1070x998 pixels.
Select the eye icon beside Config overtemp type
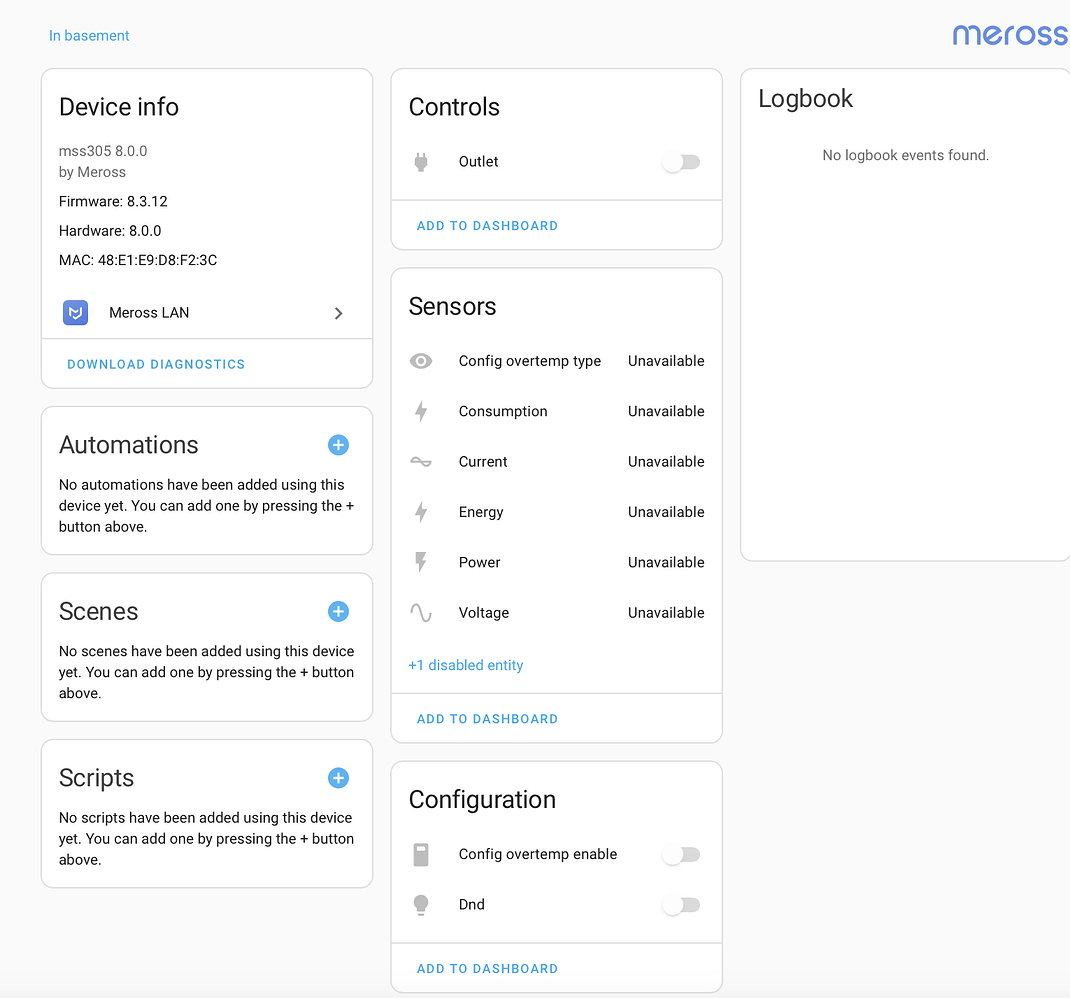(x=421, y=361)
